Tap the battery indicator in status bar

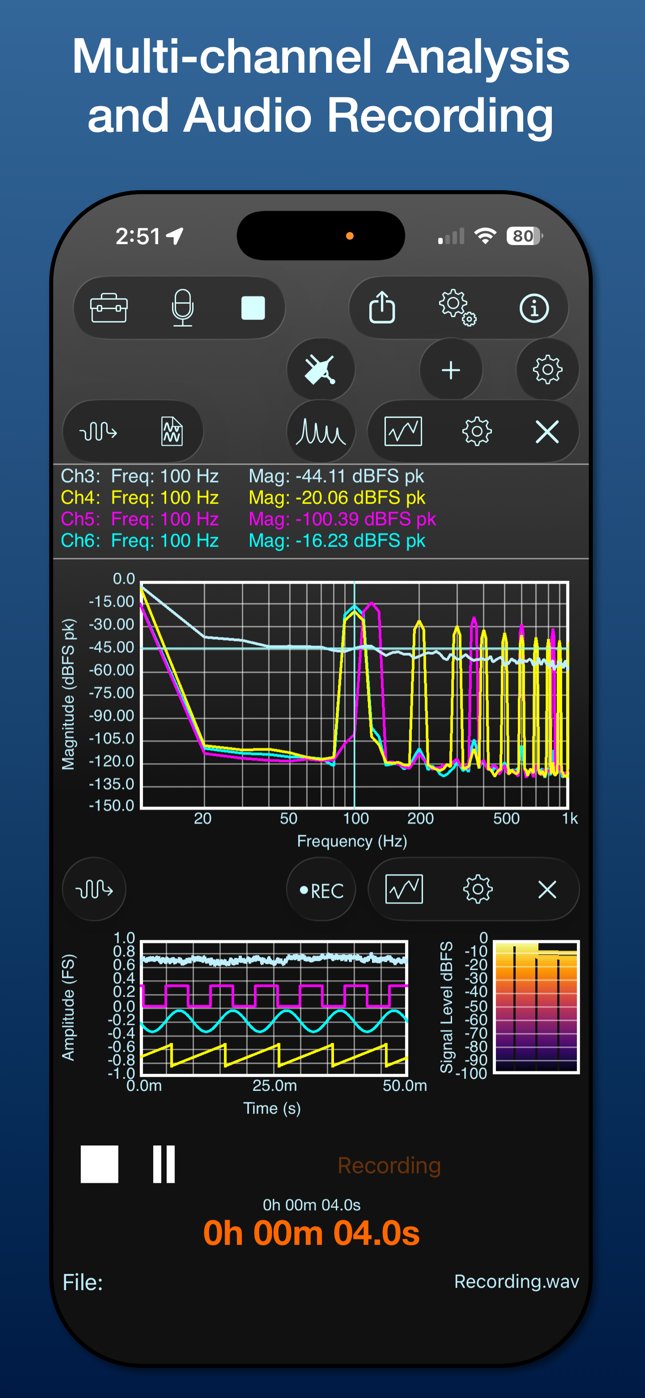pyautogui.click(x=524, y=236)
